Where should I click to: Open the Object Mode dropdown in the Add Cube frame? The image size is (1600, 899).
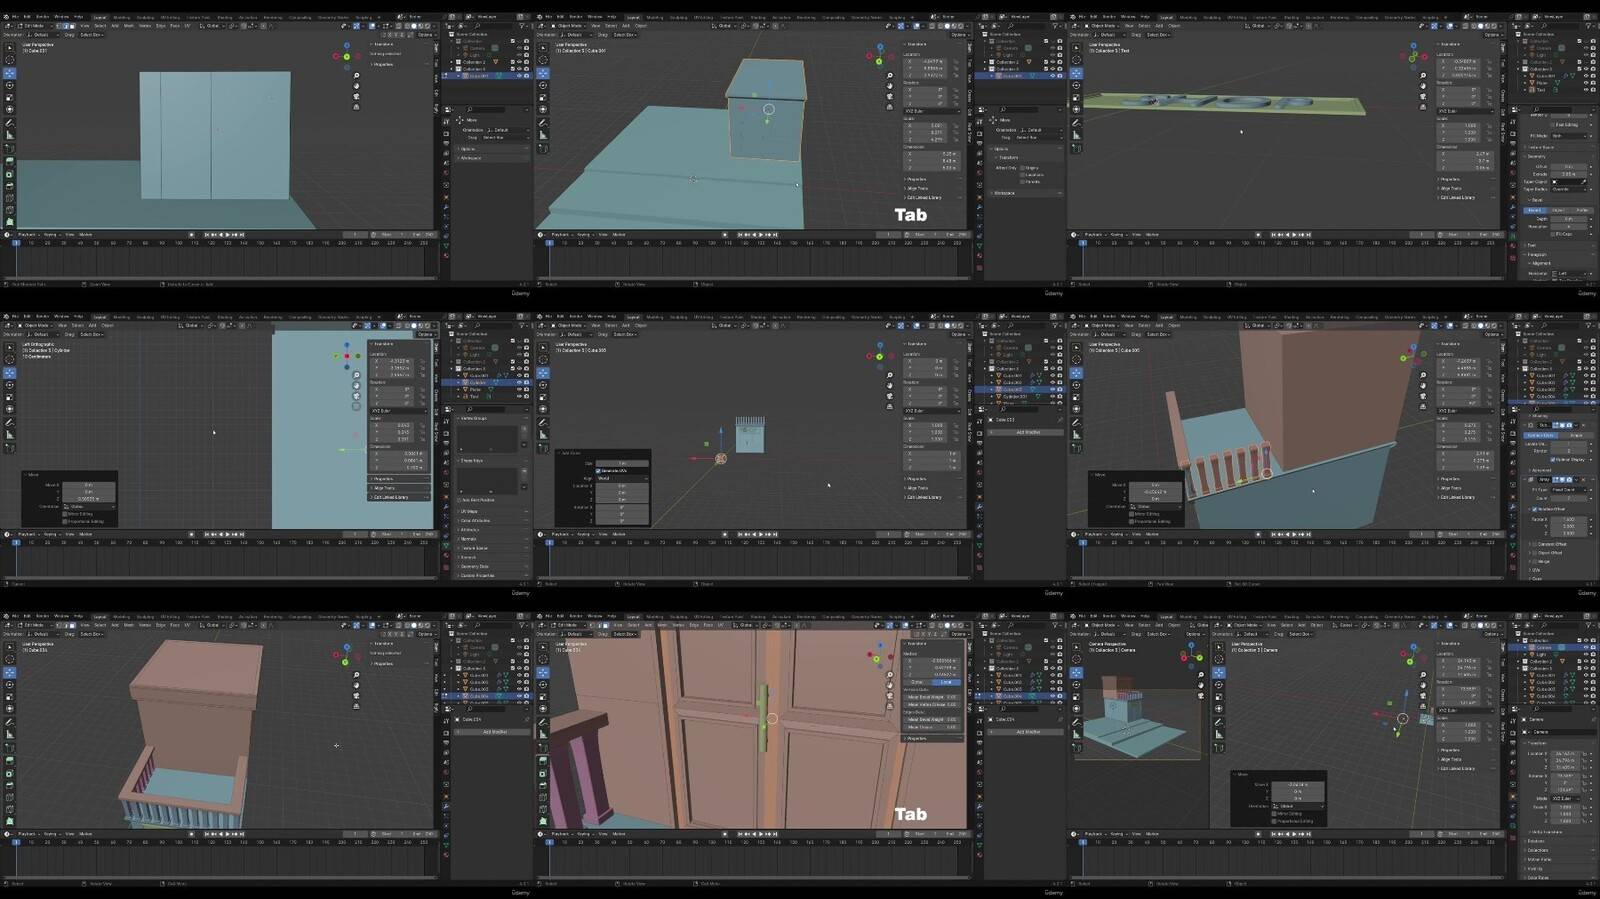570,325
